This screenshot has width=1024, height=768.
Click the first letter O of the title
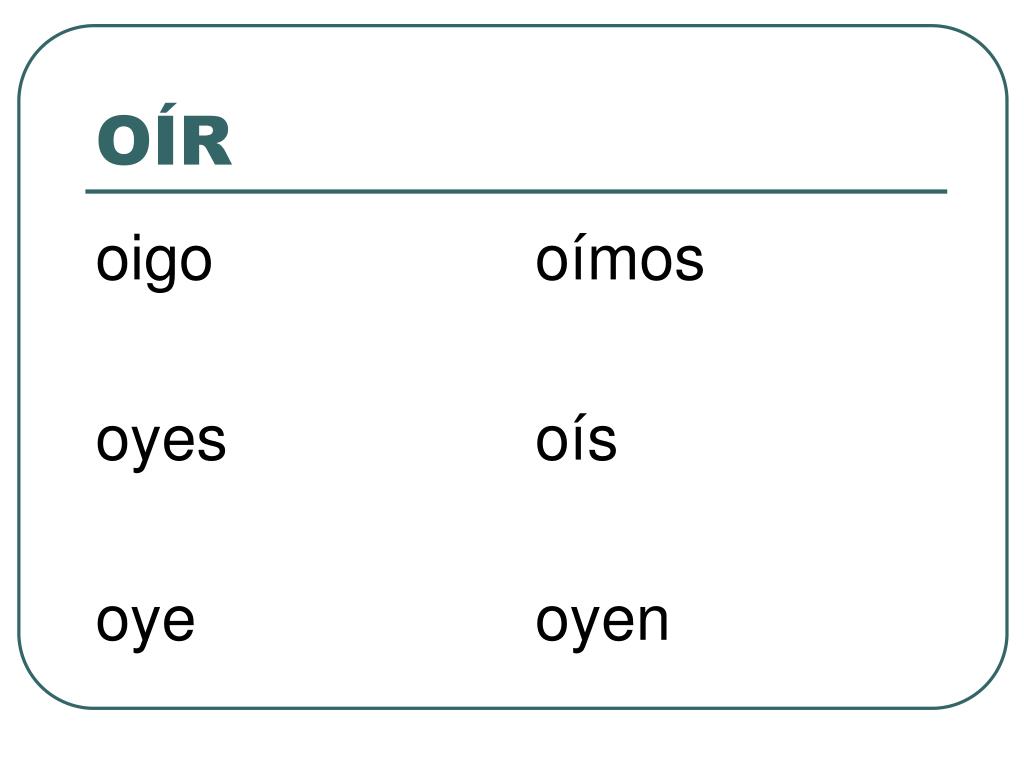point(124,142)
